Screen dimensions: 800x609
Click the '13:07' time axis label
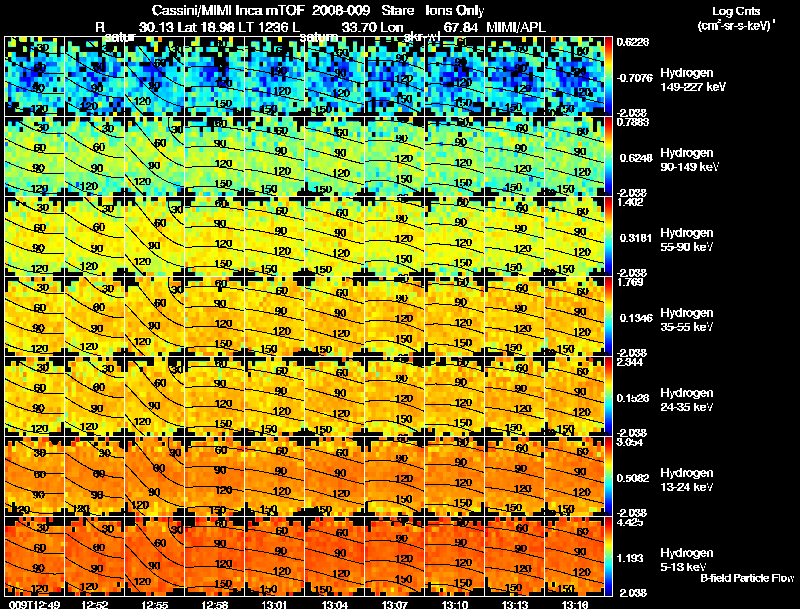point(395,604)
